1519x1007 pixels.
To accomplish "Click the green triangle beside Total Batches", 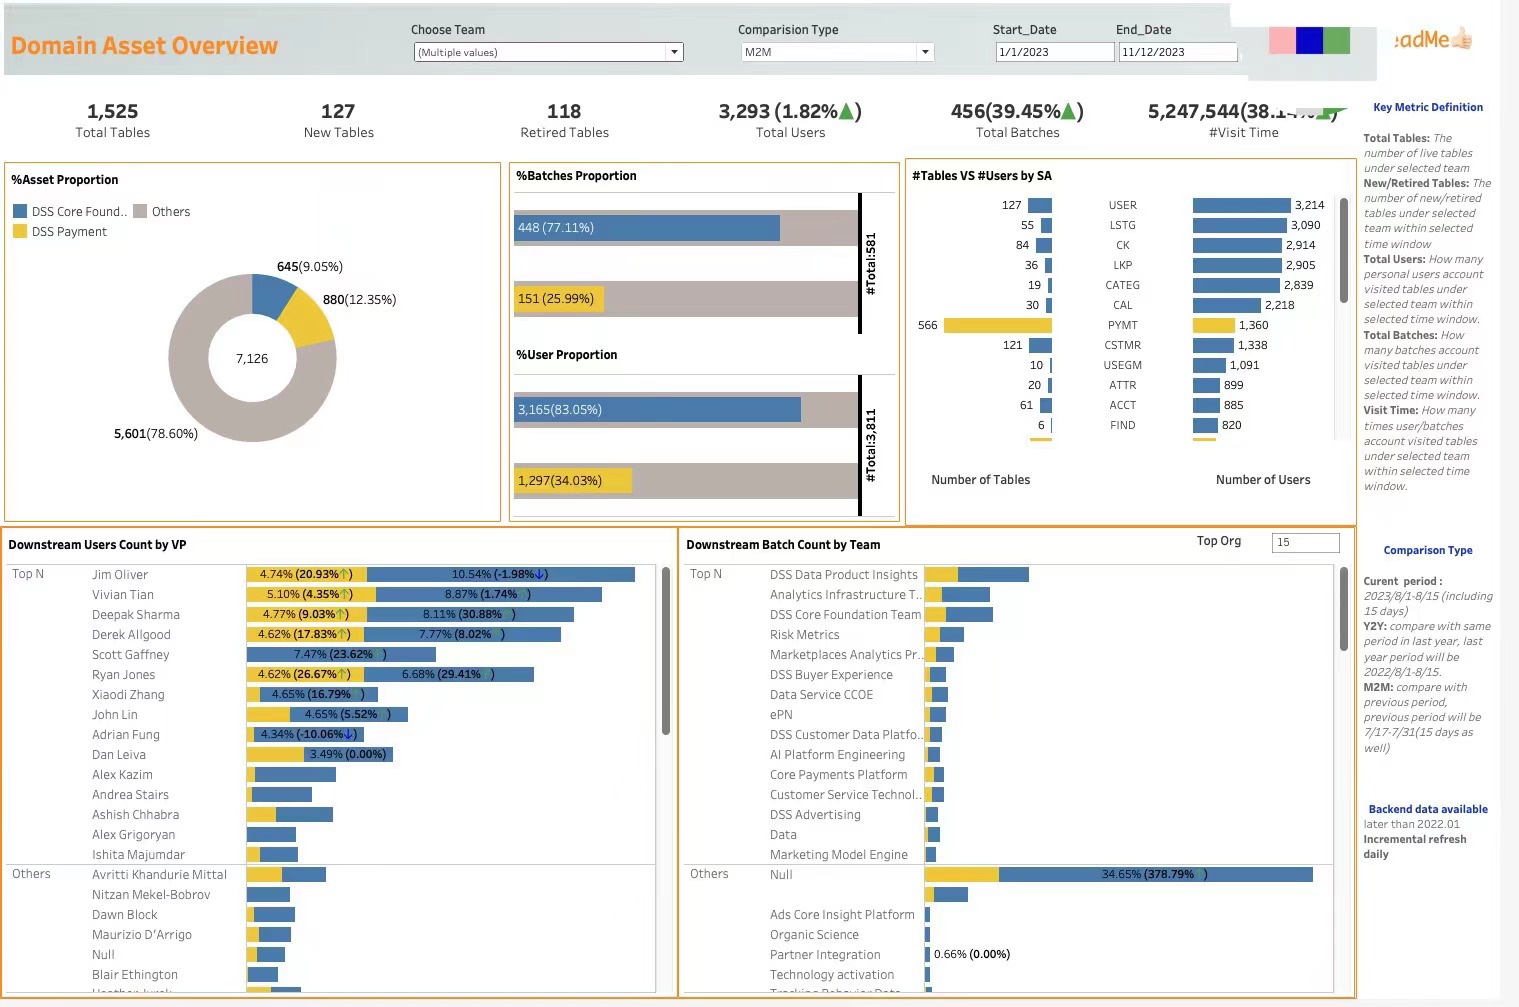I will (1068, 111).
